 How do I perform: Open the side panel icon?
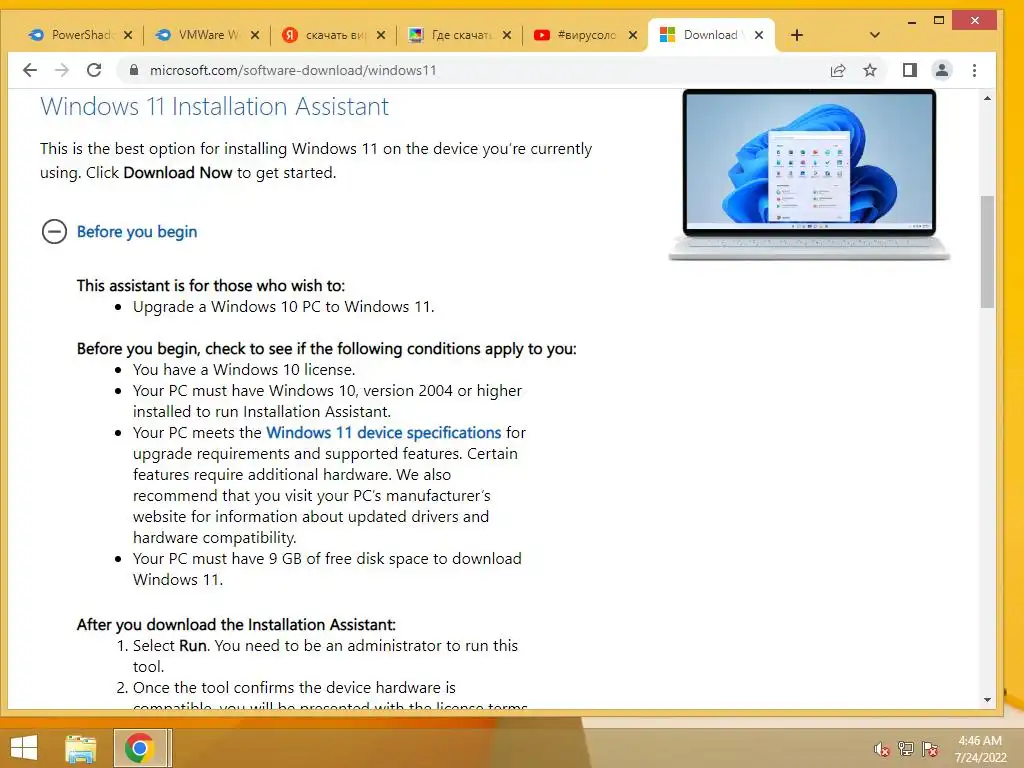tap(910, 70)
